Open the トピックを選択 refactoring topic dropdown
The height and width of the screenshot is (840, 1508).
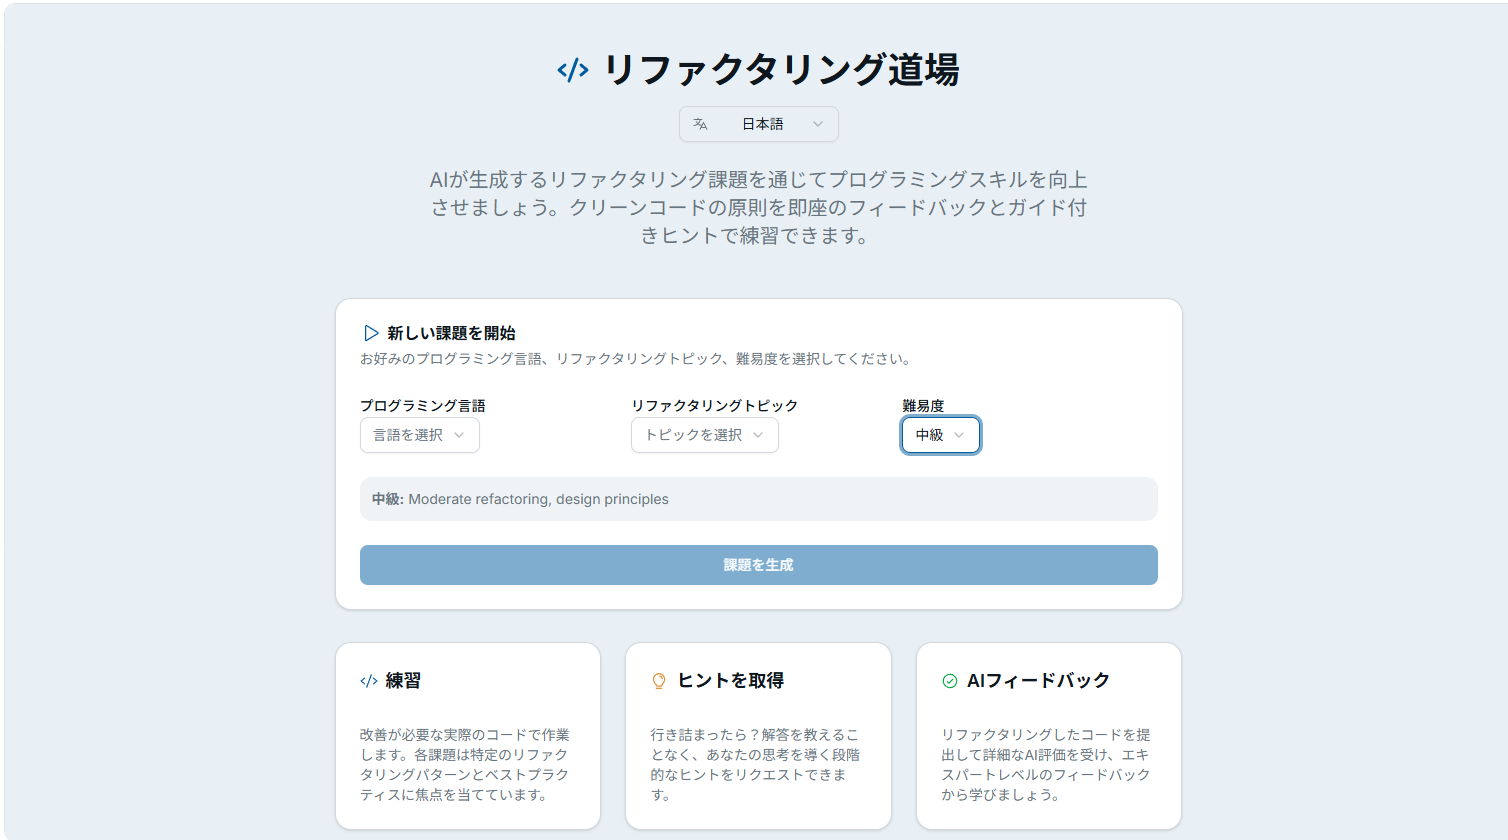coord(705,435)
